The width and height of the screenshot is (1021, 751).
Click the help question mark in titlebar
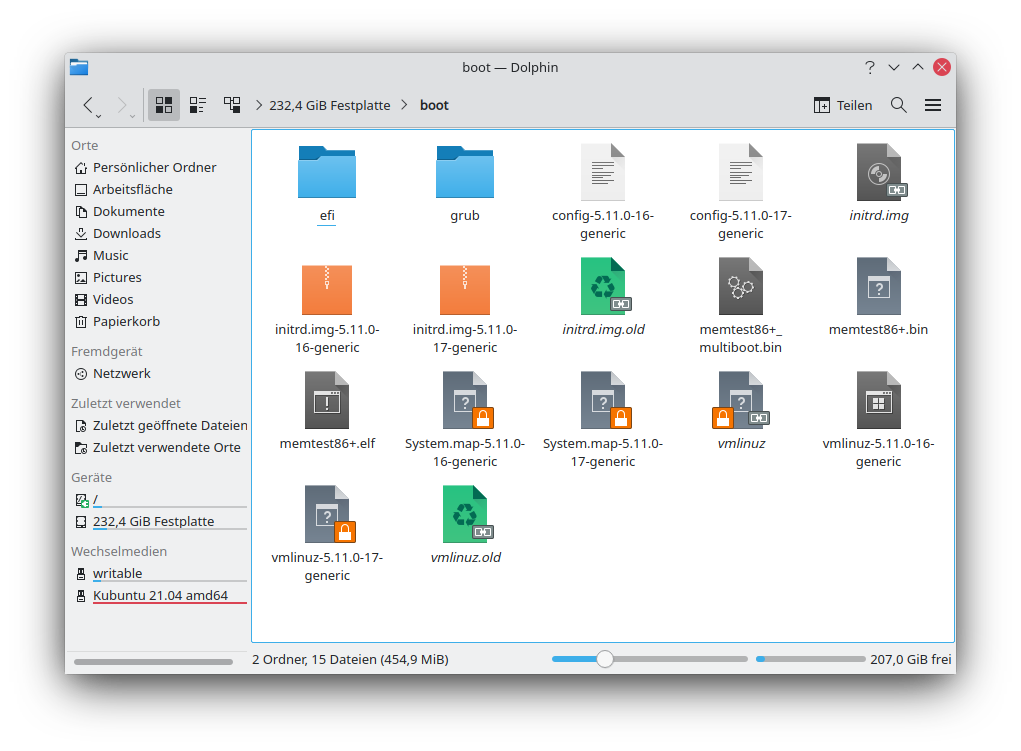point(870,67)
